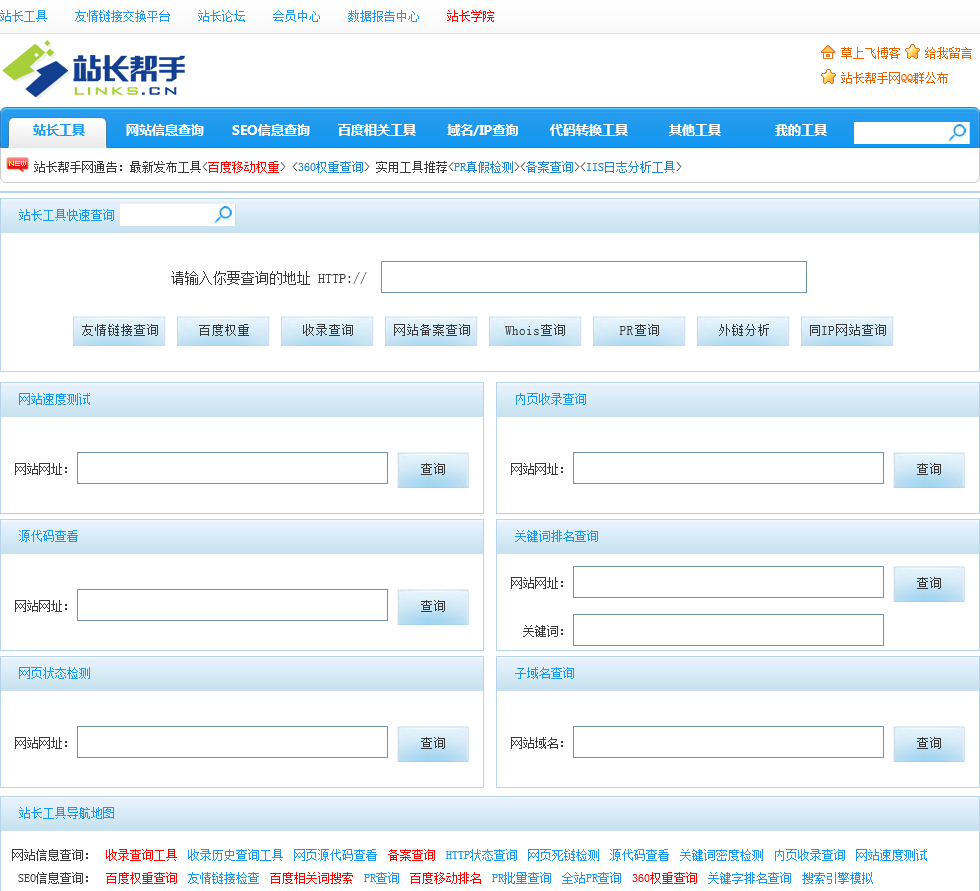This screenshot has height=891, width=980.
Task: Click 查询 button in 源代码查看 panel
Action: [x=433, y=606]
